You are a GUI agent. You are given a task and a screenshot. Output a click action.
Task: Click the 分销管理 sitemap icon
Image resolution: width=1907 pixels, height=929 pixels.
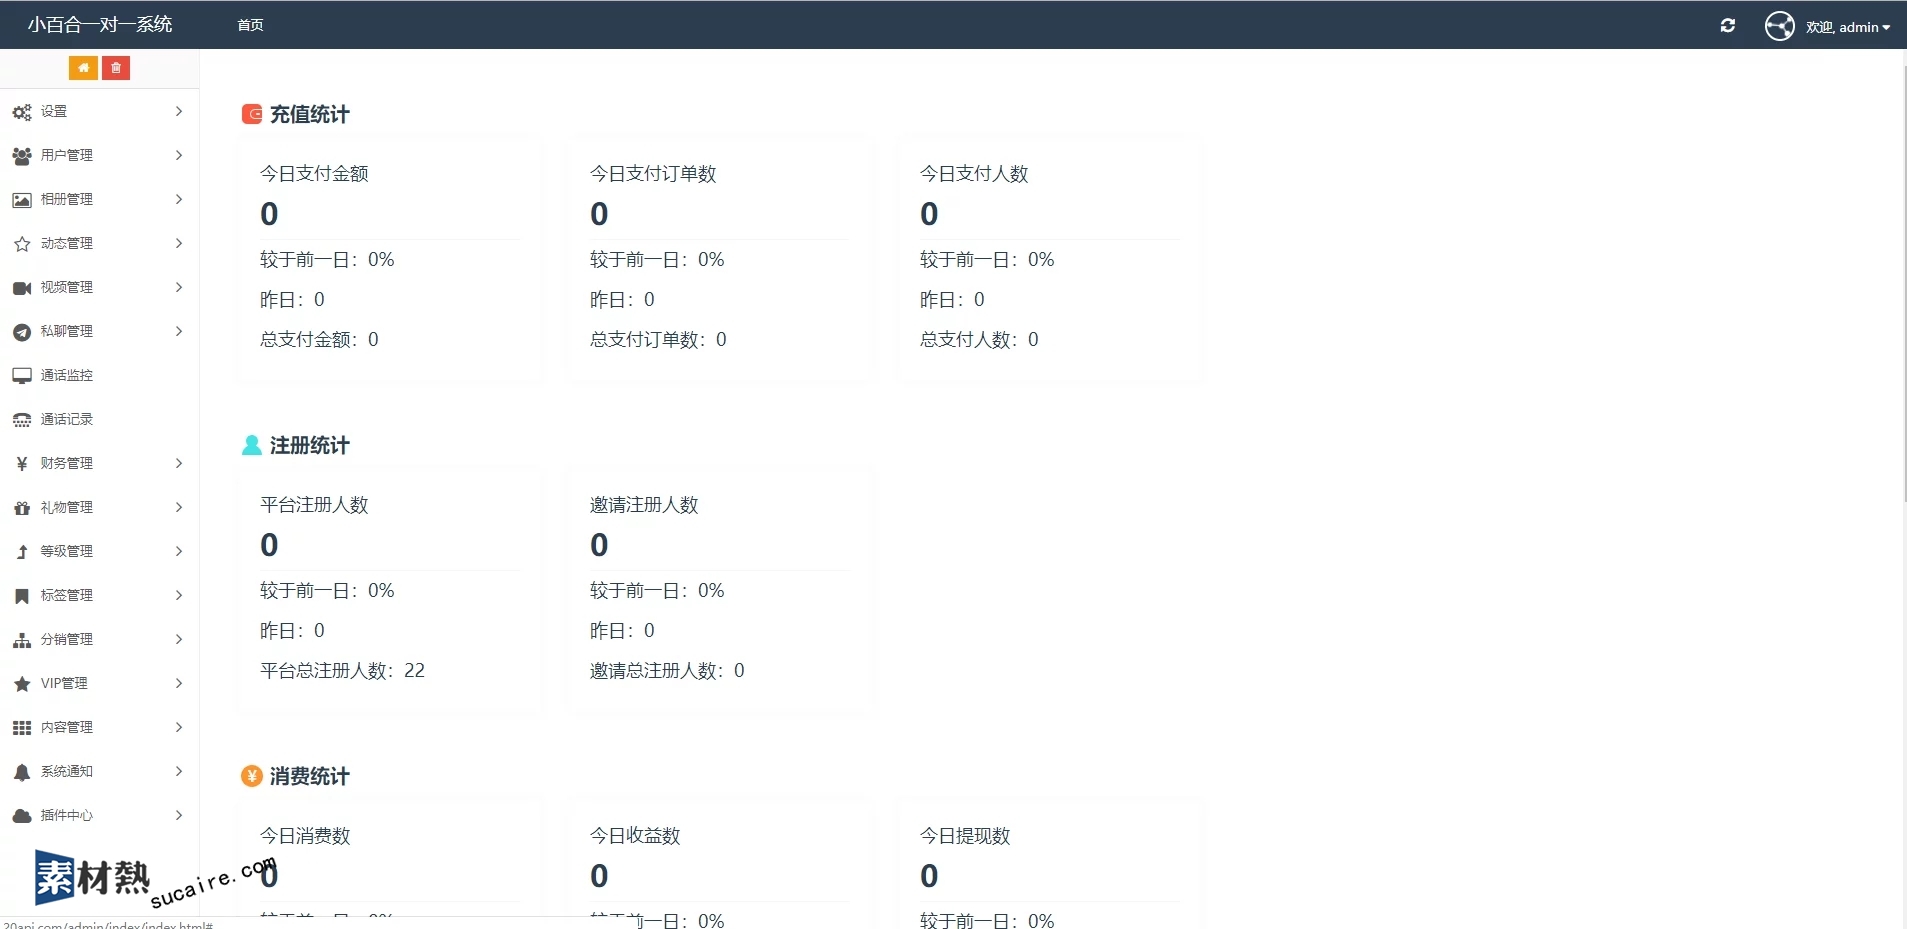click(22, 640)
